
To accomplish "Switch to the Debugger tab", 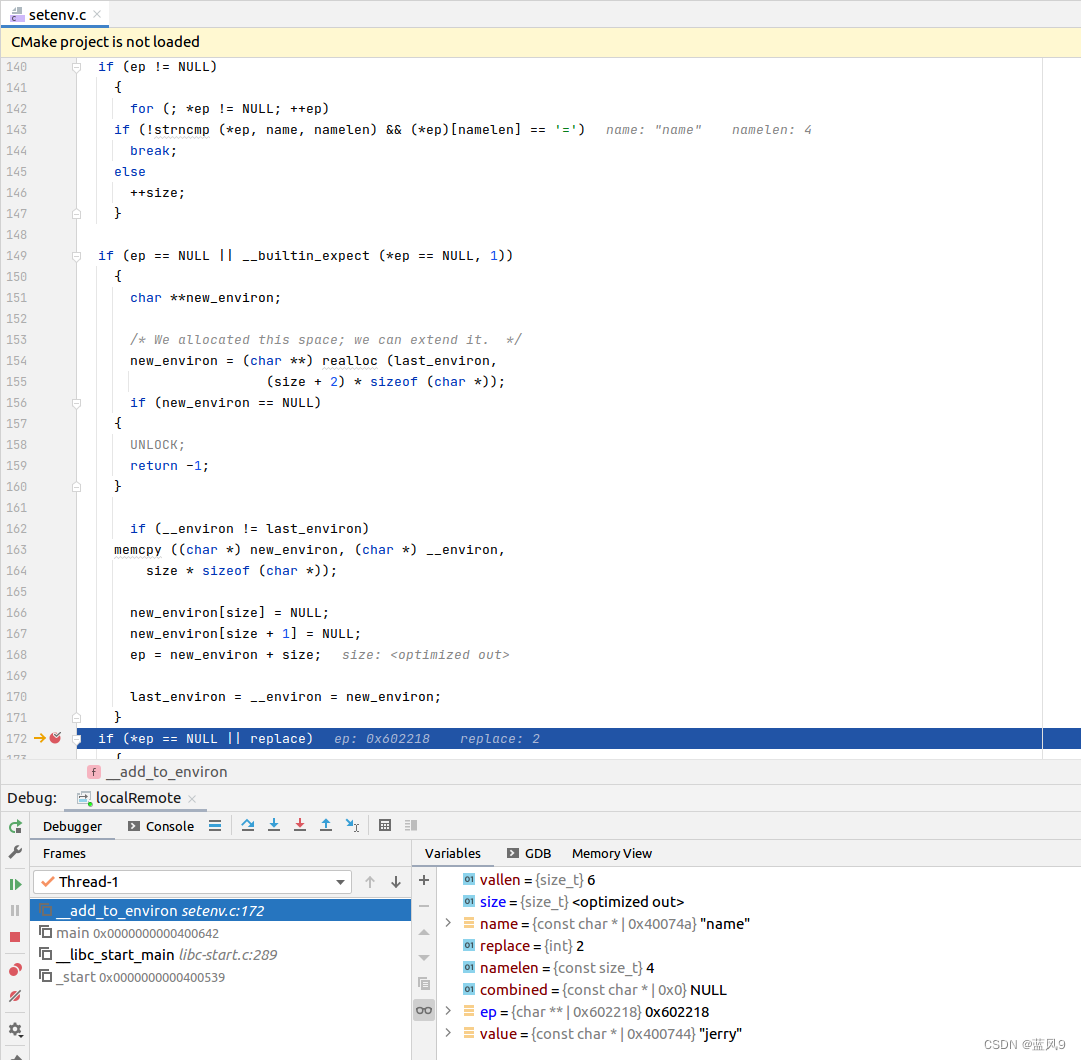I will tap(72, 826).
